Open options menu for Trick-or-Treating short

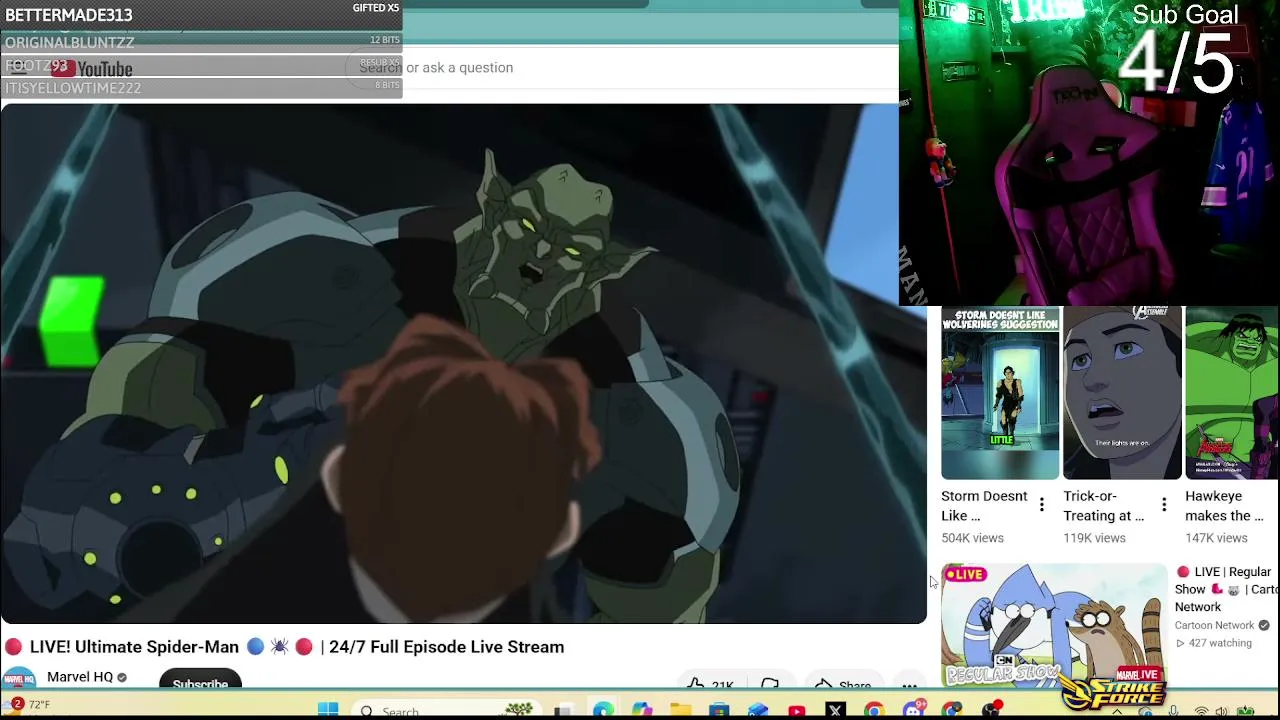(x=1163, y=505)
